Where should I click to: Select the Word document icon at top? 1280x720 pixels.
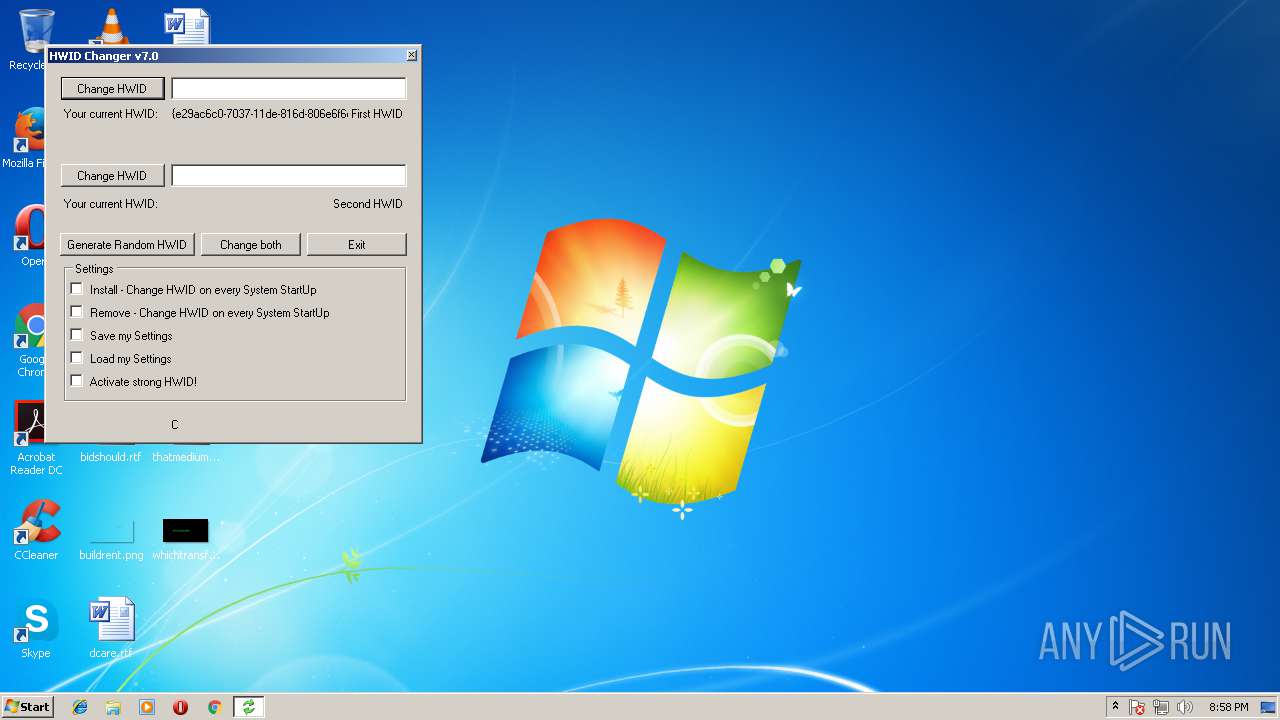[x=187, y=27]
